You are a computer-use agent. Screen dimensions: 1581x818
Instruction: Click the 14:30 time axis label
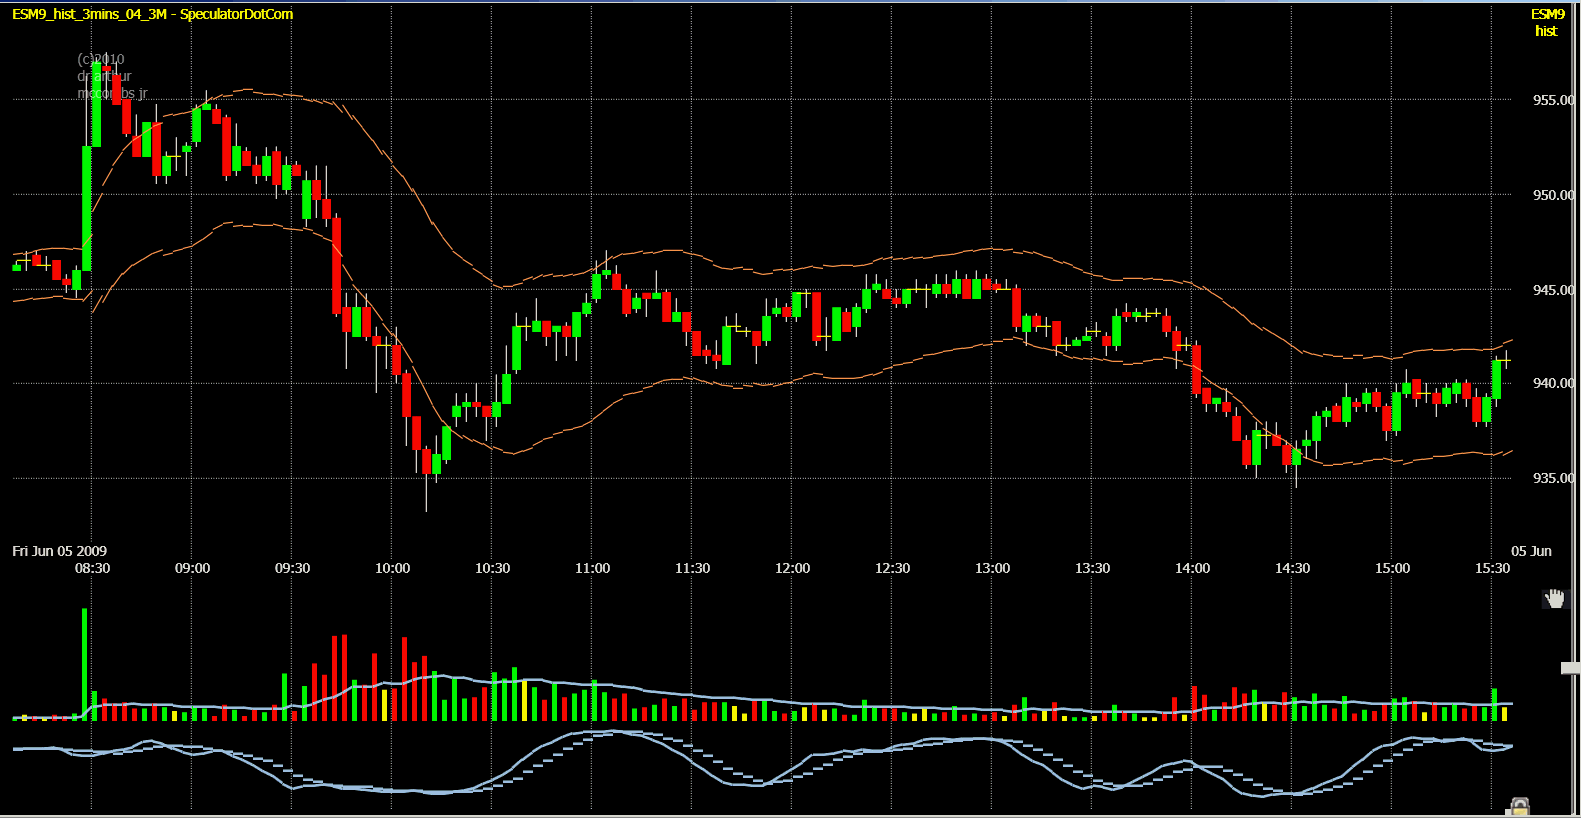click(x=1293, y=568)
